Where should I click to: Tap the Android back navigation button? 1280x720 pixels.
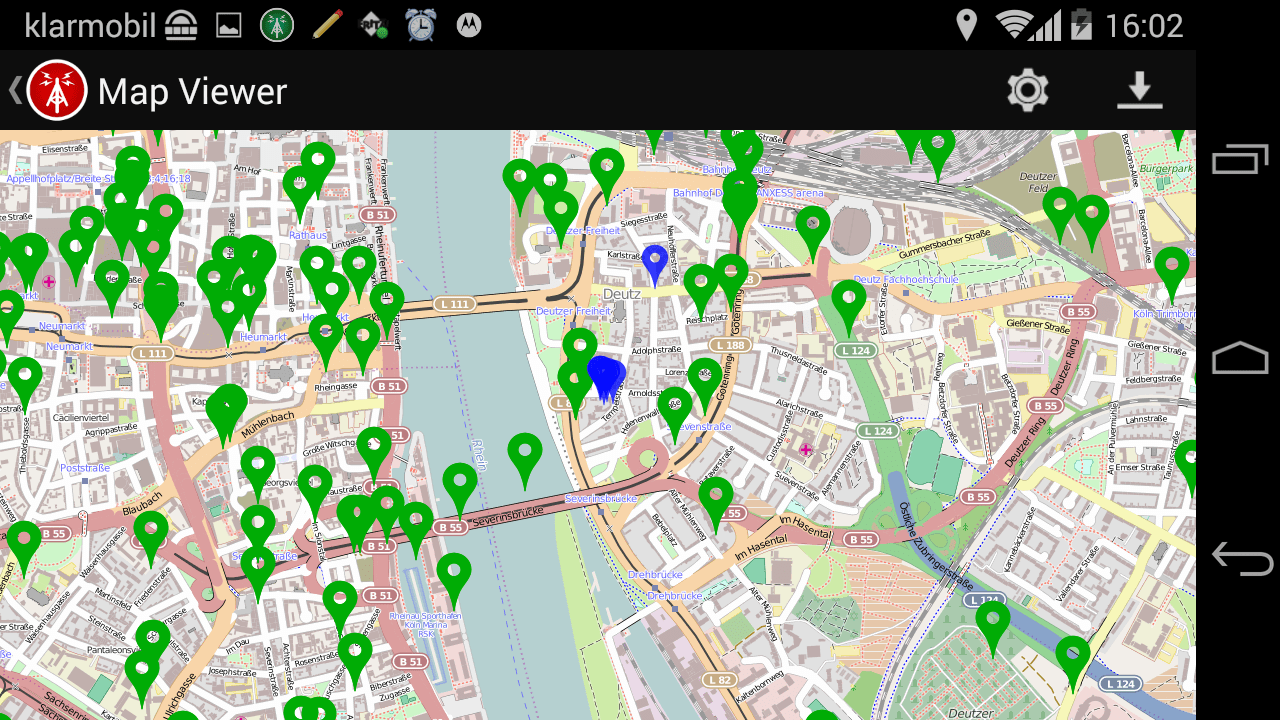(1241, 558)
